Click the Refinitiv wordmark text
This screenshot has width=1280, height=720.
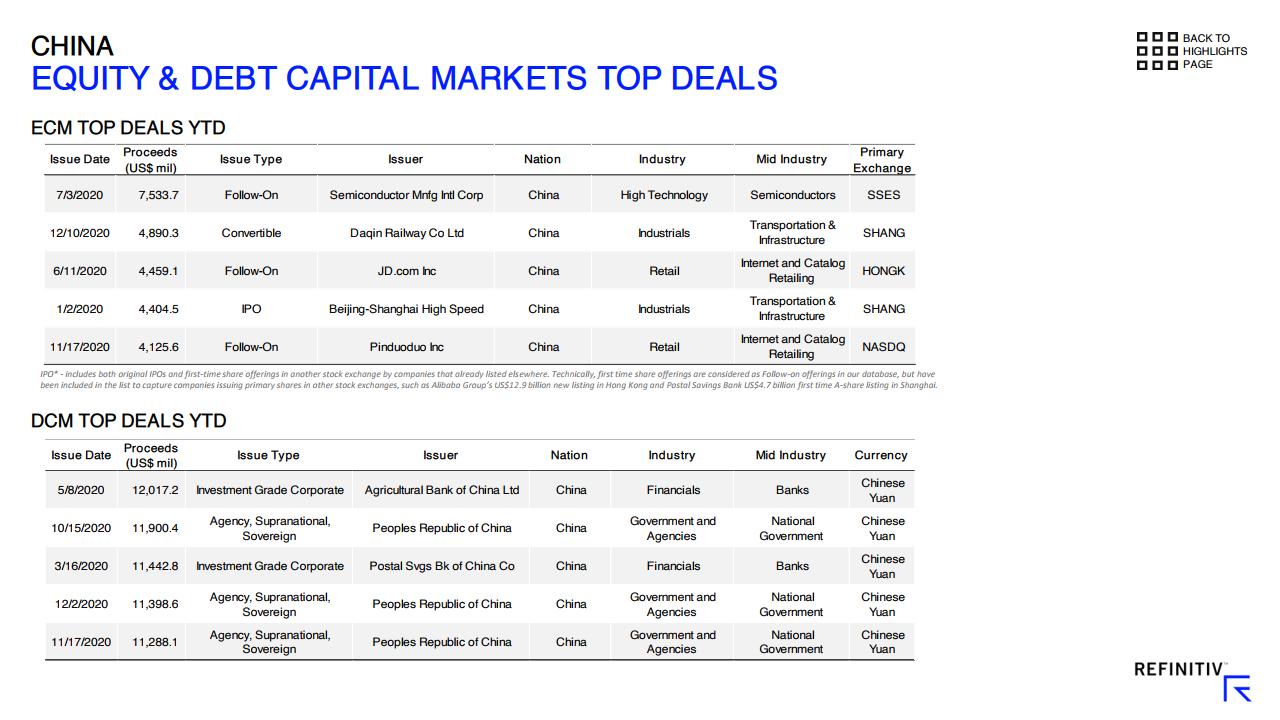pos(1178,670)
